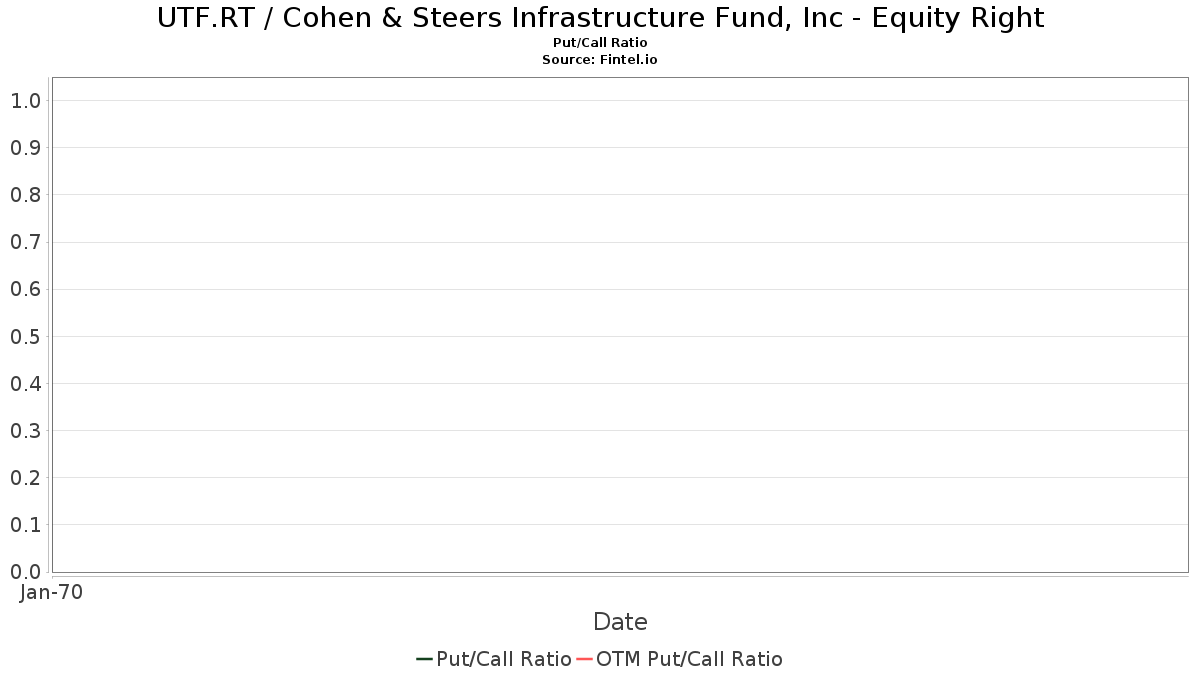This screenshot has height=675, width=1200.
Task: Click the Put/Call Ratio subtitle under the title
Action: click(x=600, y=43)
